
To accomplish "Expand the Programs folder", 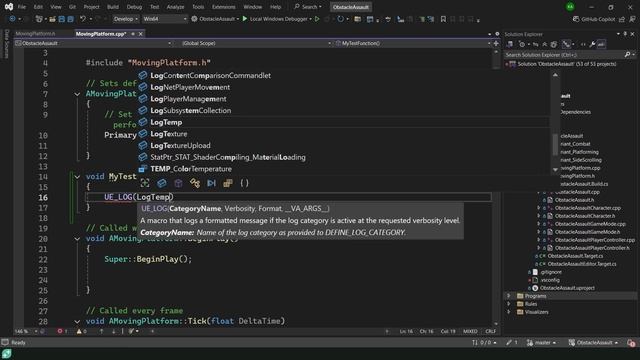I will point(509,296).
